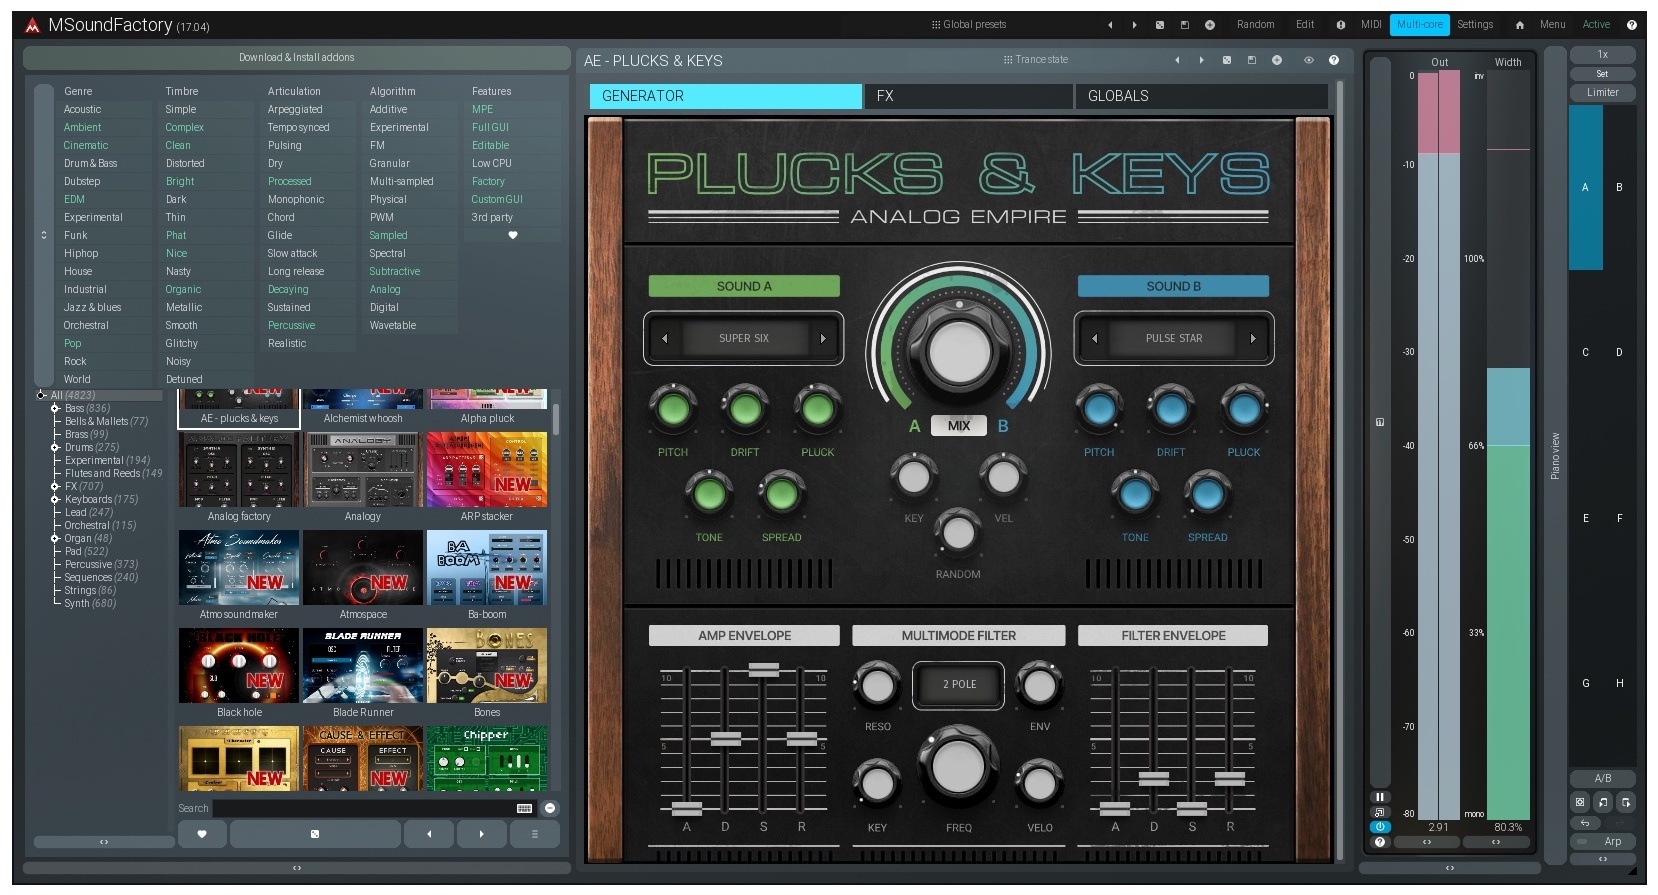Go to the next AE Plucks & Keys preset
The width and height of the screenshot is (1658, 895).
1202,60
